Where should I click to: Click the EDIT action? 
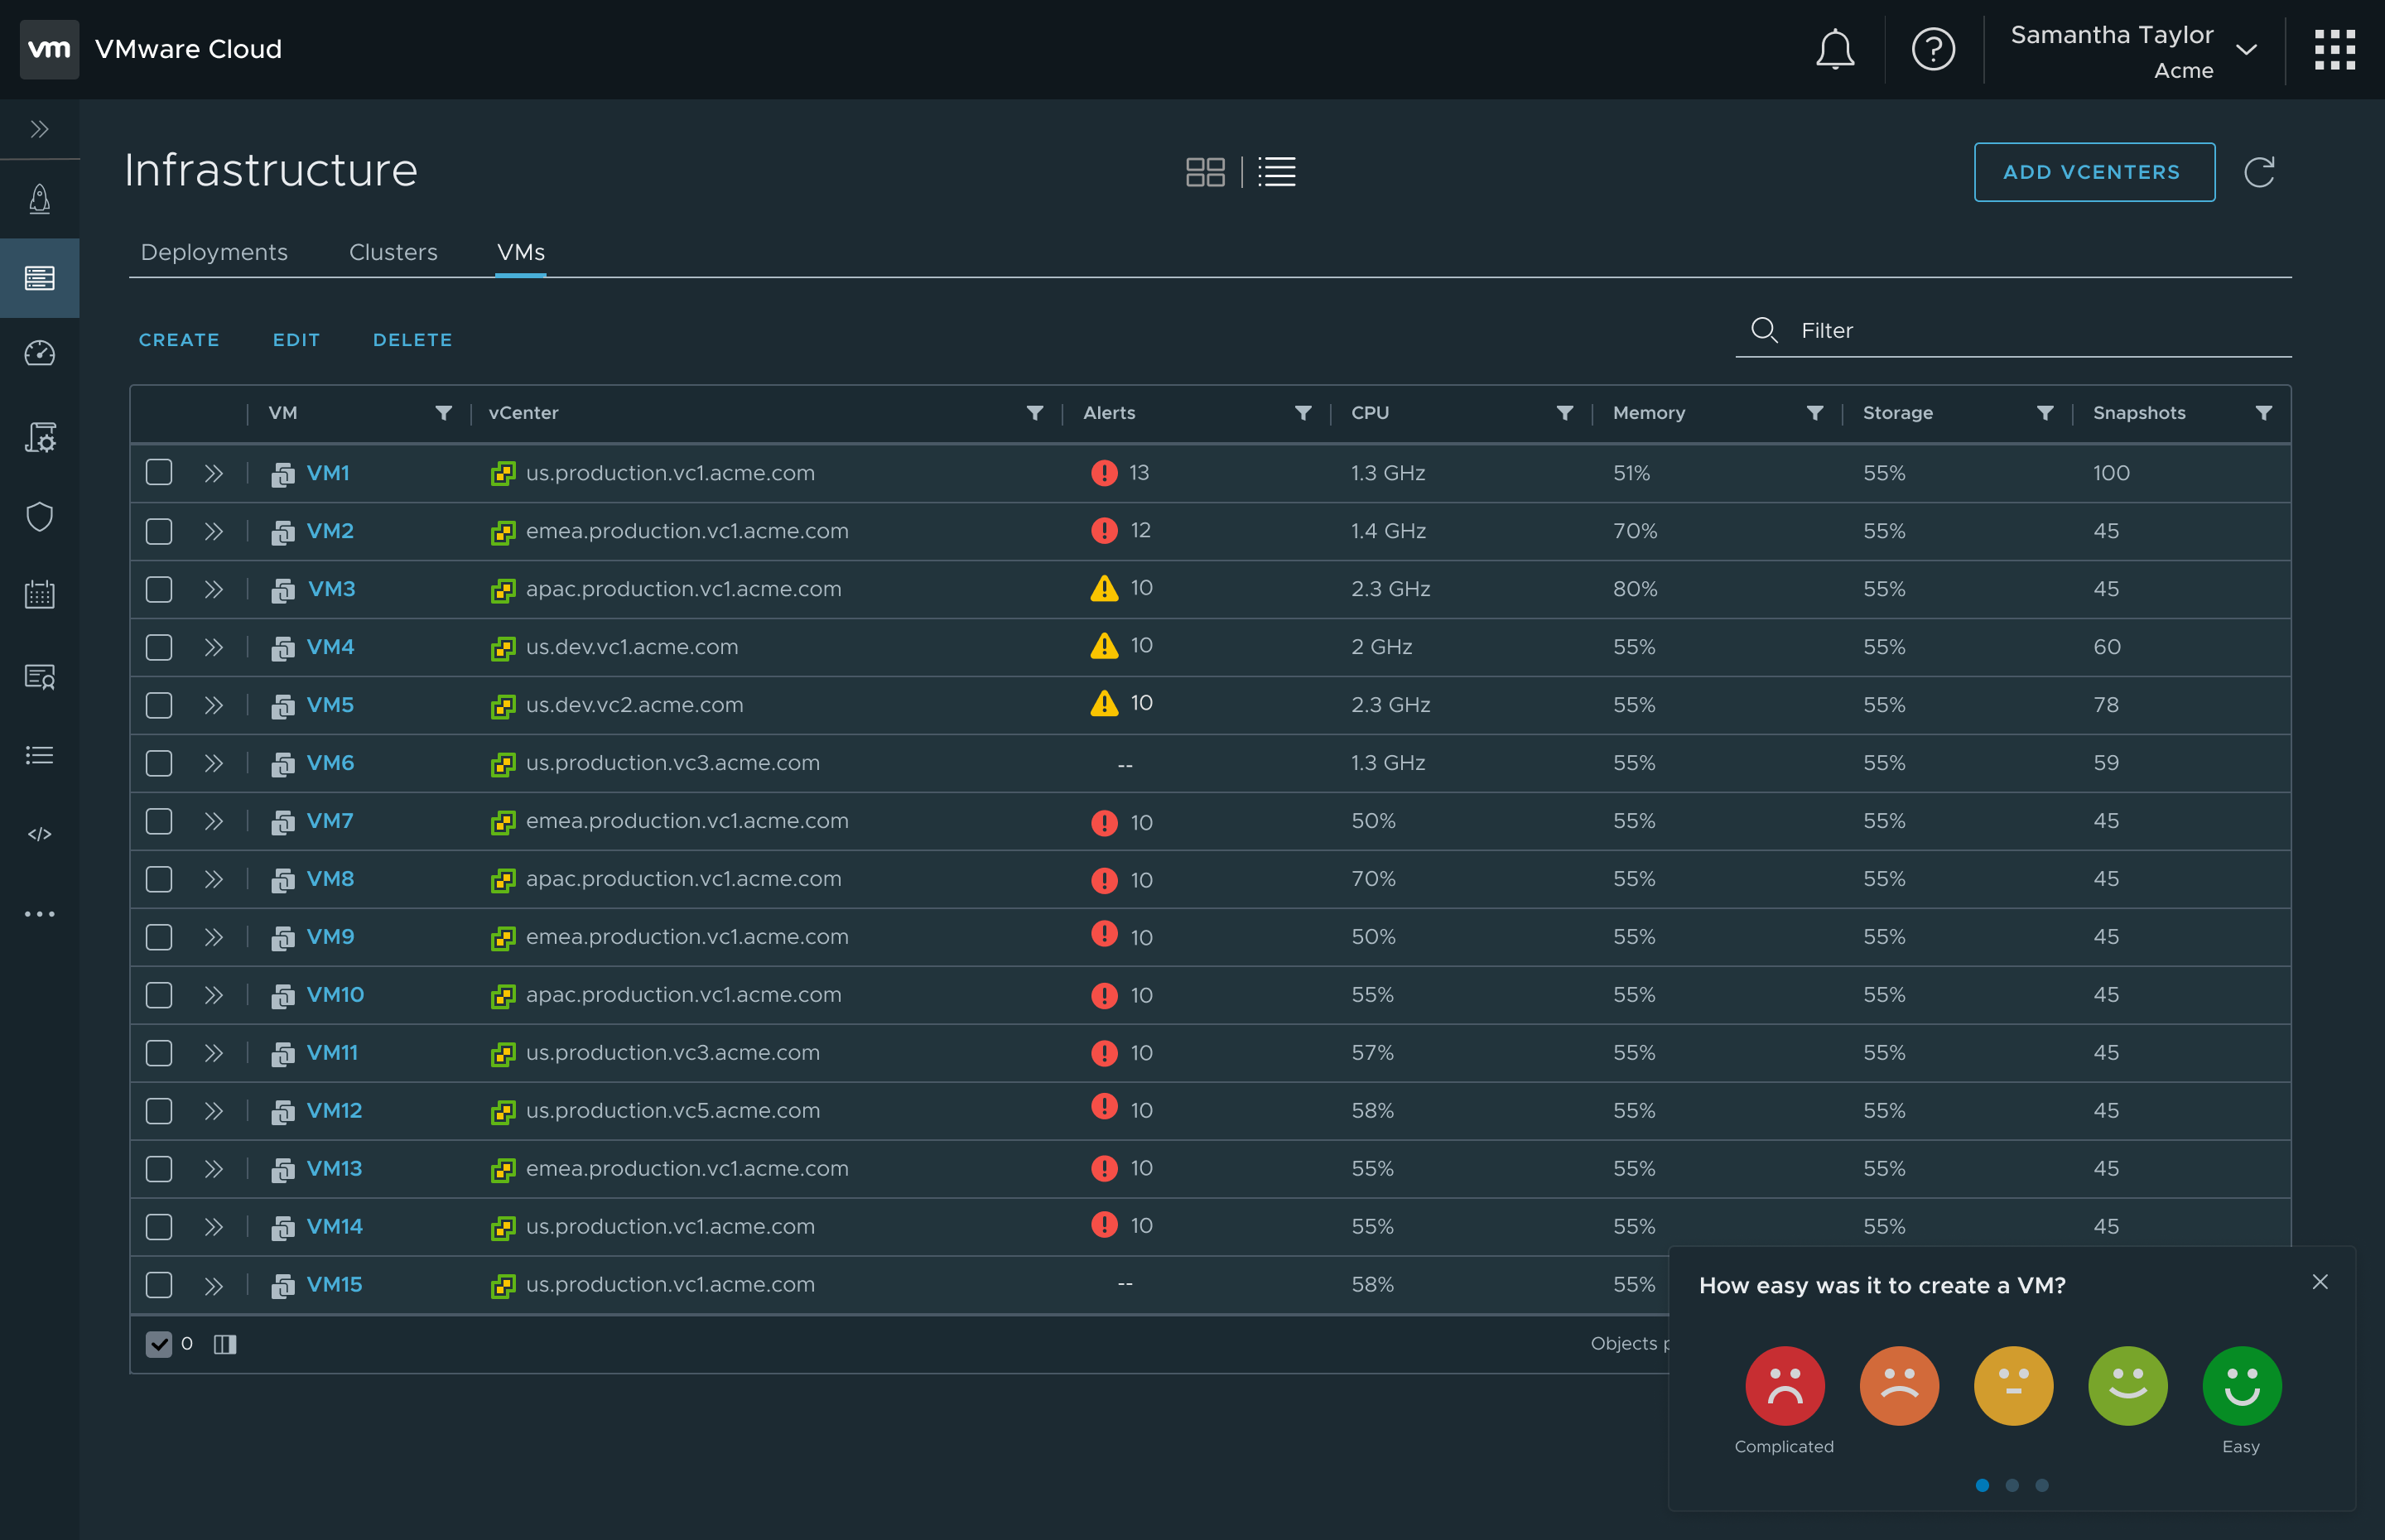296,340
